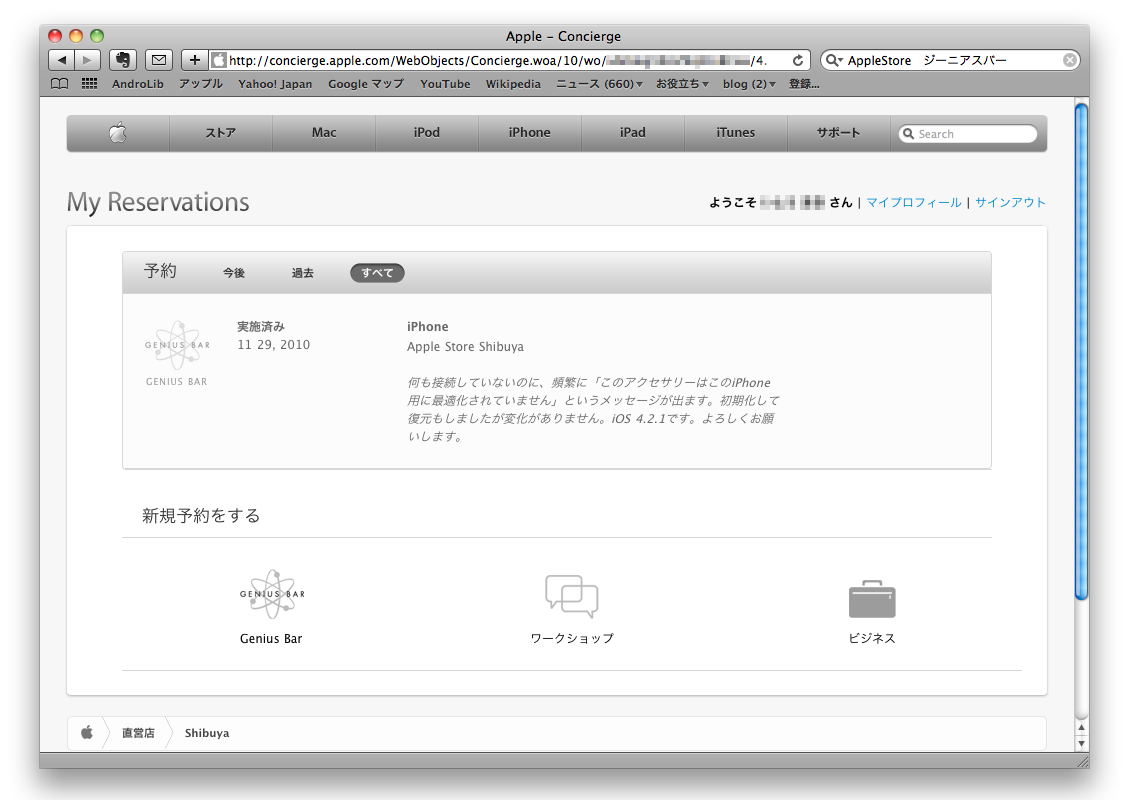Click the scrollbar down arrow
1129x800 pixels.
click(x=1081, y=742)
